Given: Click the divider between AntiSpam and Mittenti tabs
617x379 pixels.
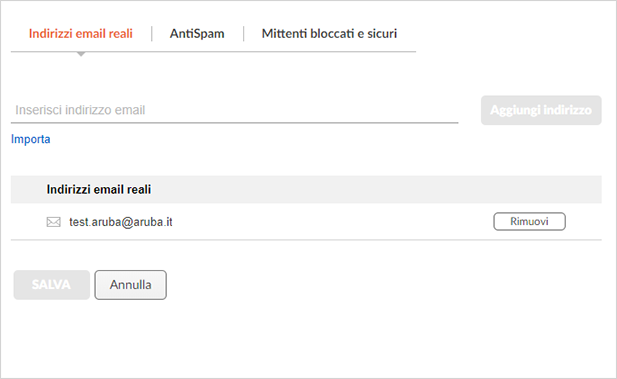Looking at the screenshot, I should click(244, 34).
